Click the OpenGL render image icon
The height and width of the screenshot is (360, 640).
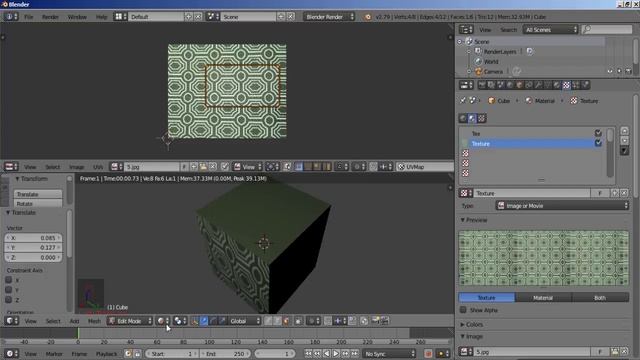[375, 321]
